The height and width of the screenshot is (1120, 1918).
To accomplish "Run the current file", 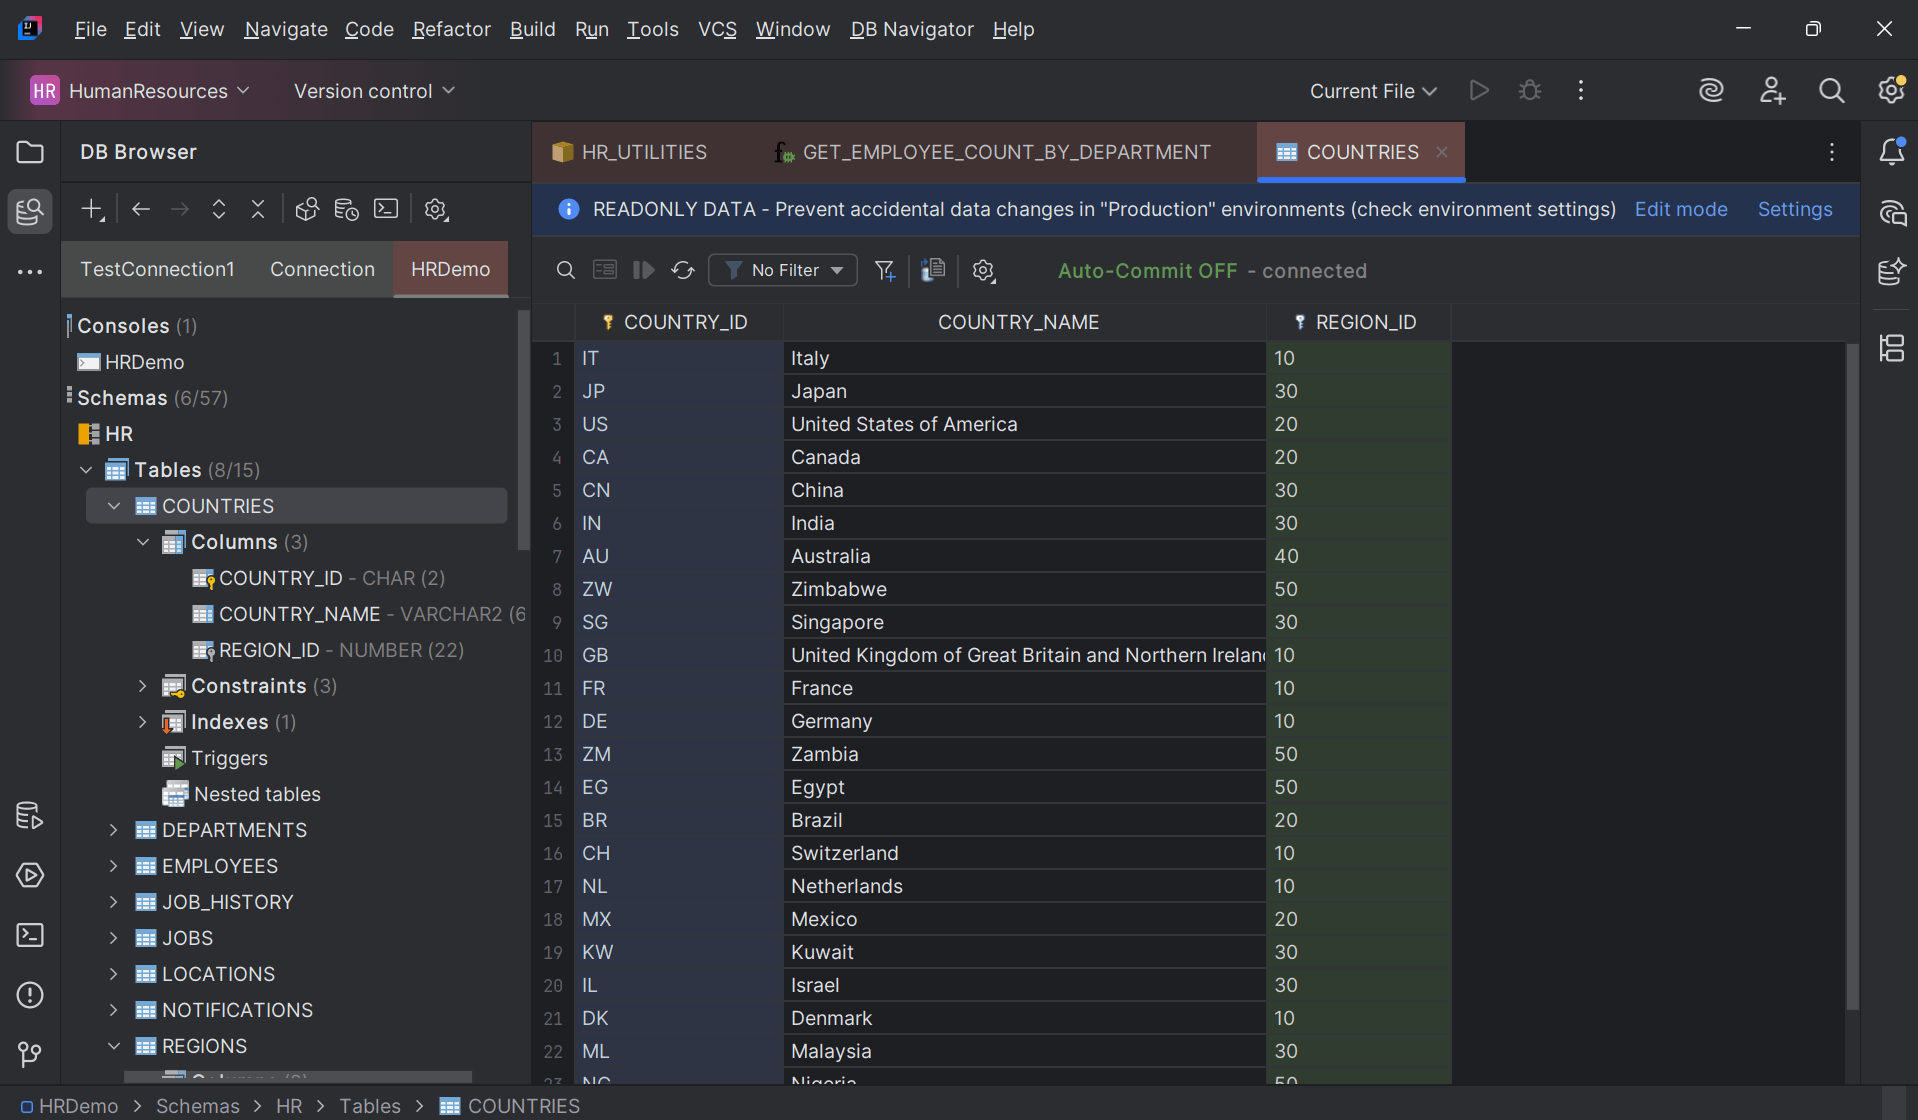I will click(x=1479, y=90).
